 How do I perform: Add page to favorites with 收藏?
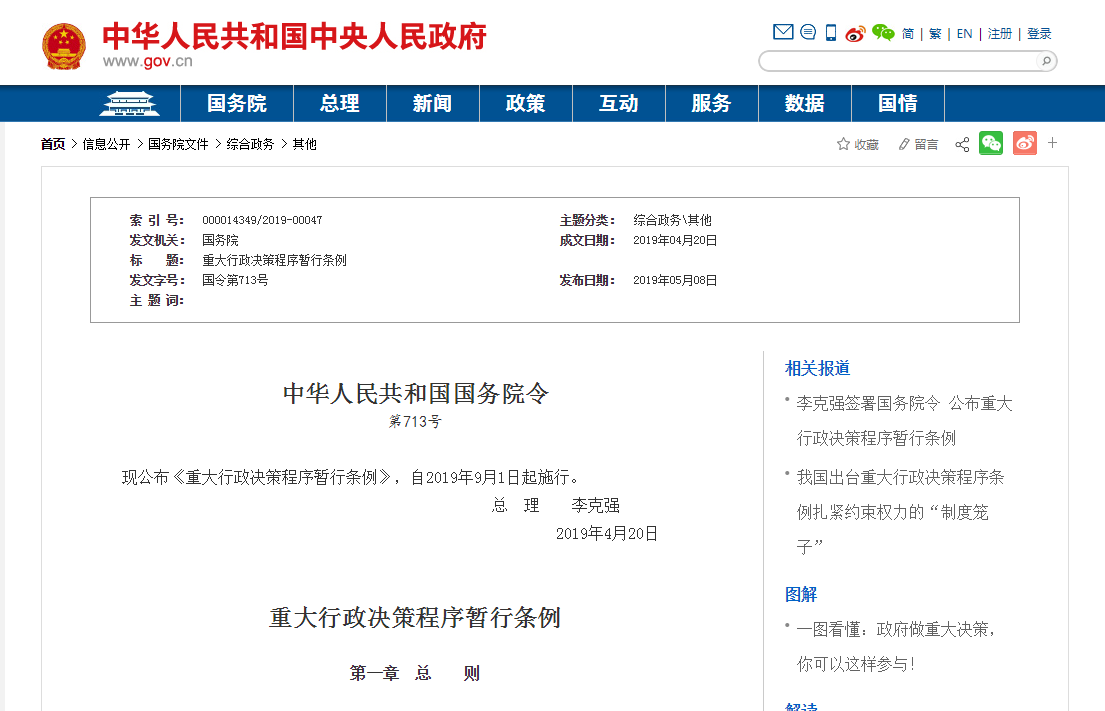[x=858, y=145]
